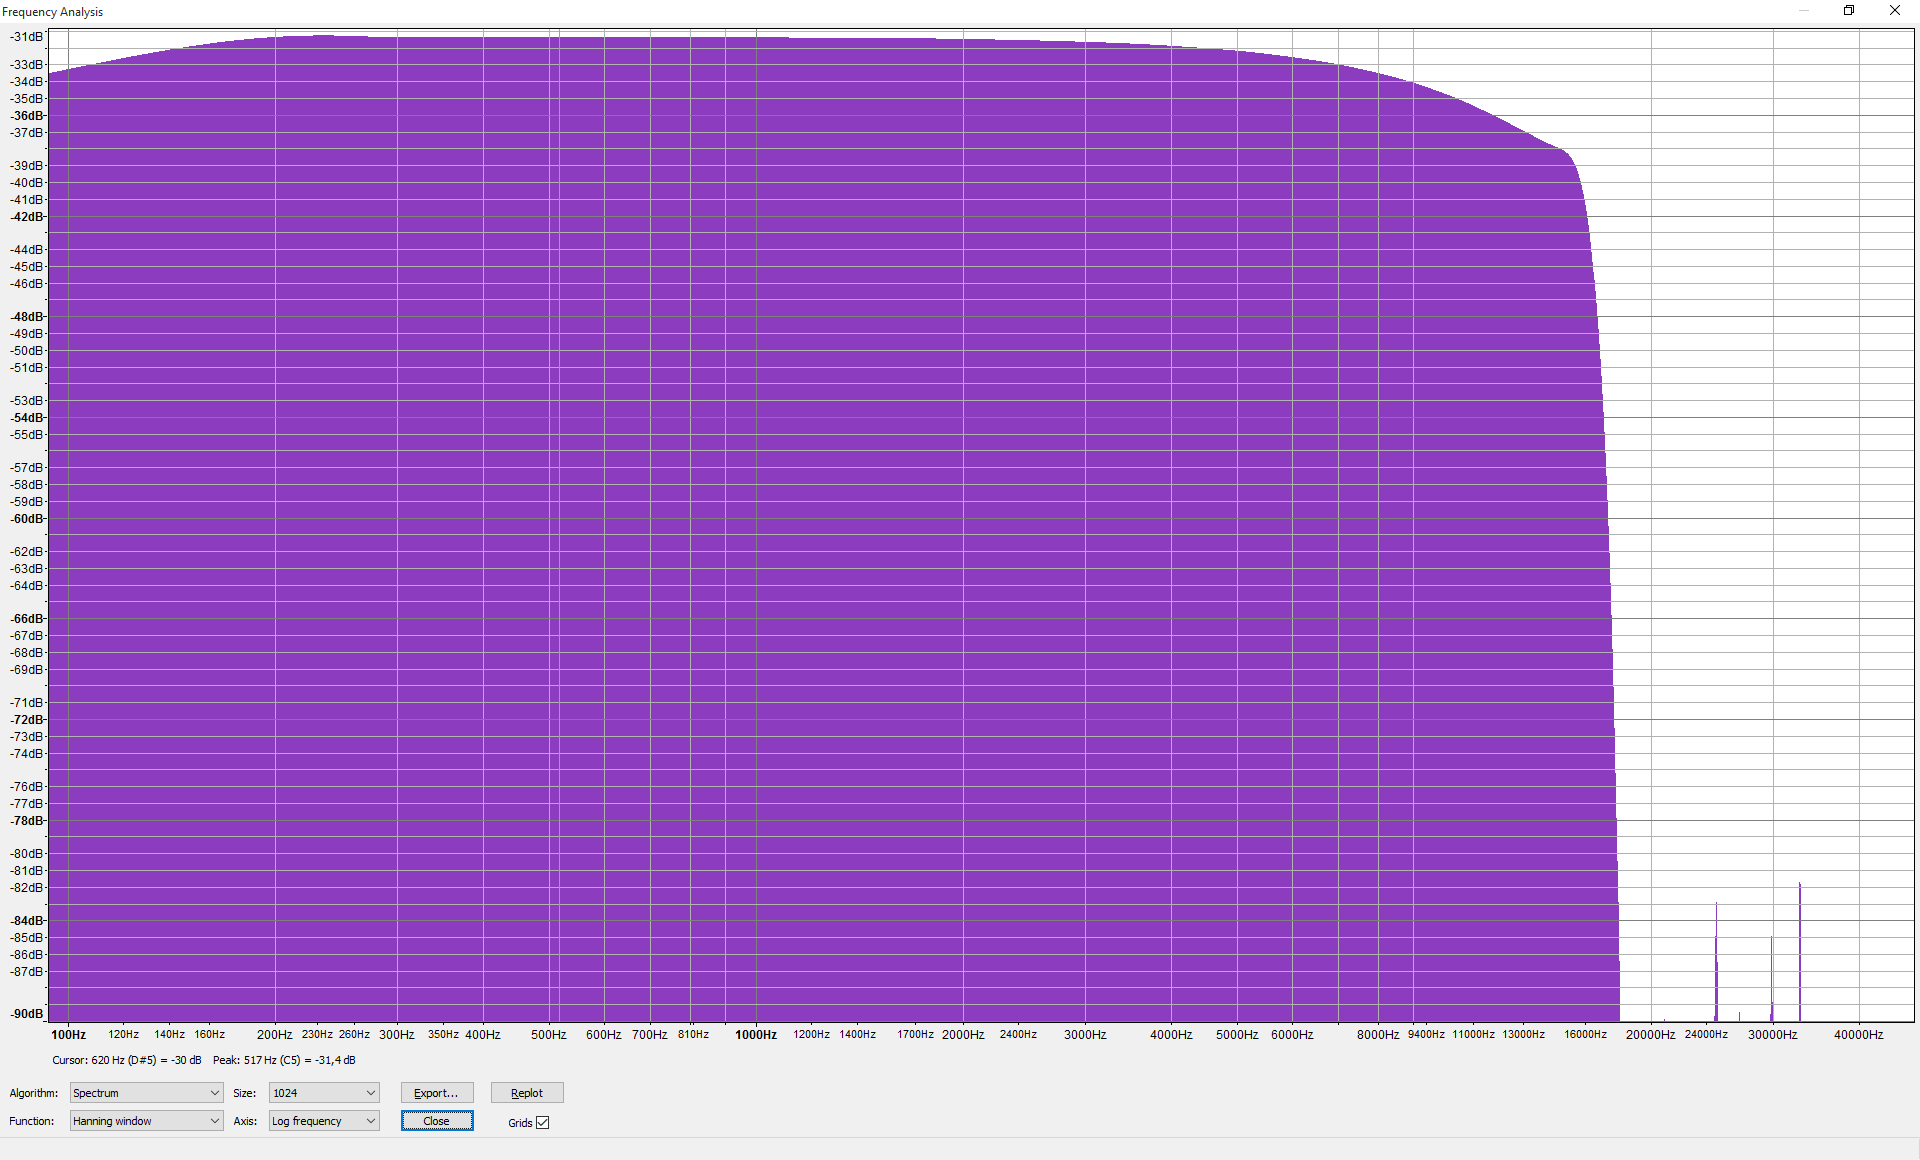
Task: Click the -90dB scale label
Action: [27, 1014]
